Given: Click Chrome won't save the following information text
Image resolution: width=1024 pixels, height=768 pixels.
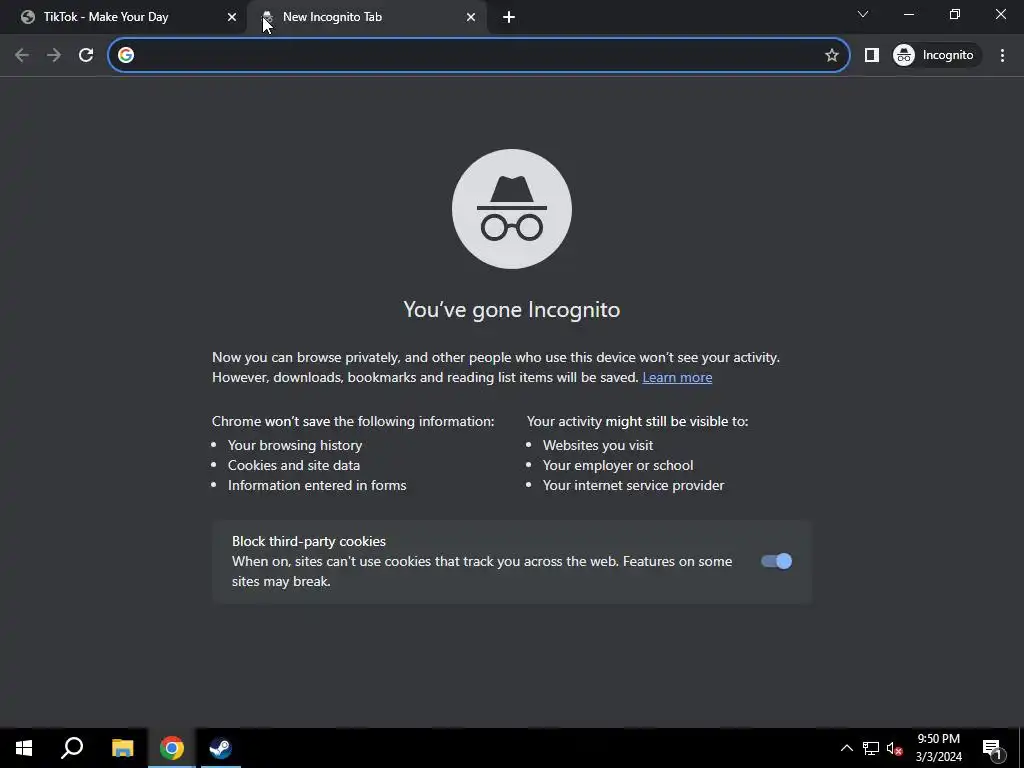Looking at the screenshot, I should (x=353, y=421).
